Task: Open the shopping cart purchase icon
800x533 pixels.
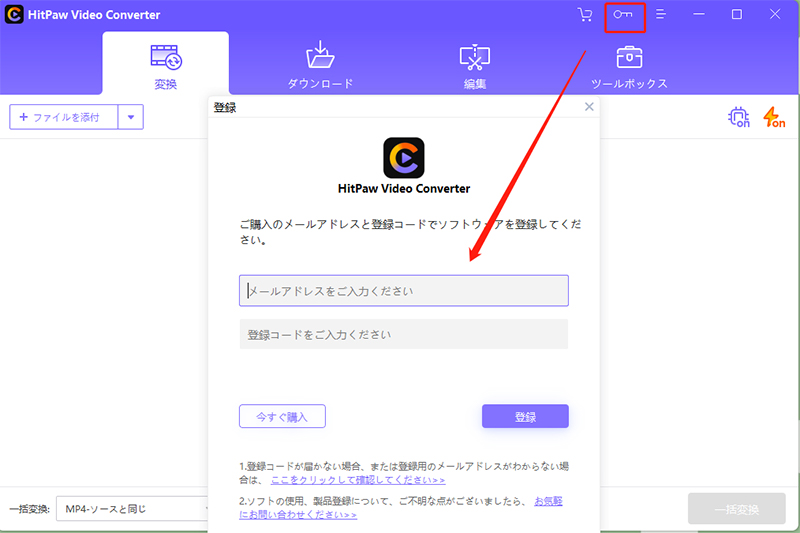Action: tap(585, 15)
